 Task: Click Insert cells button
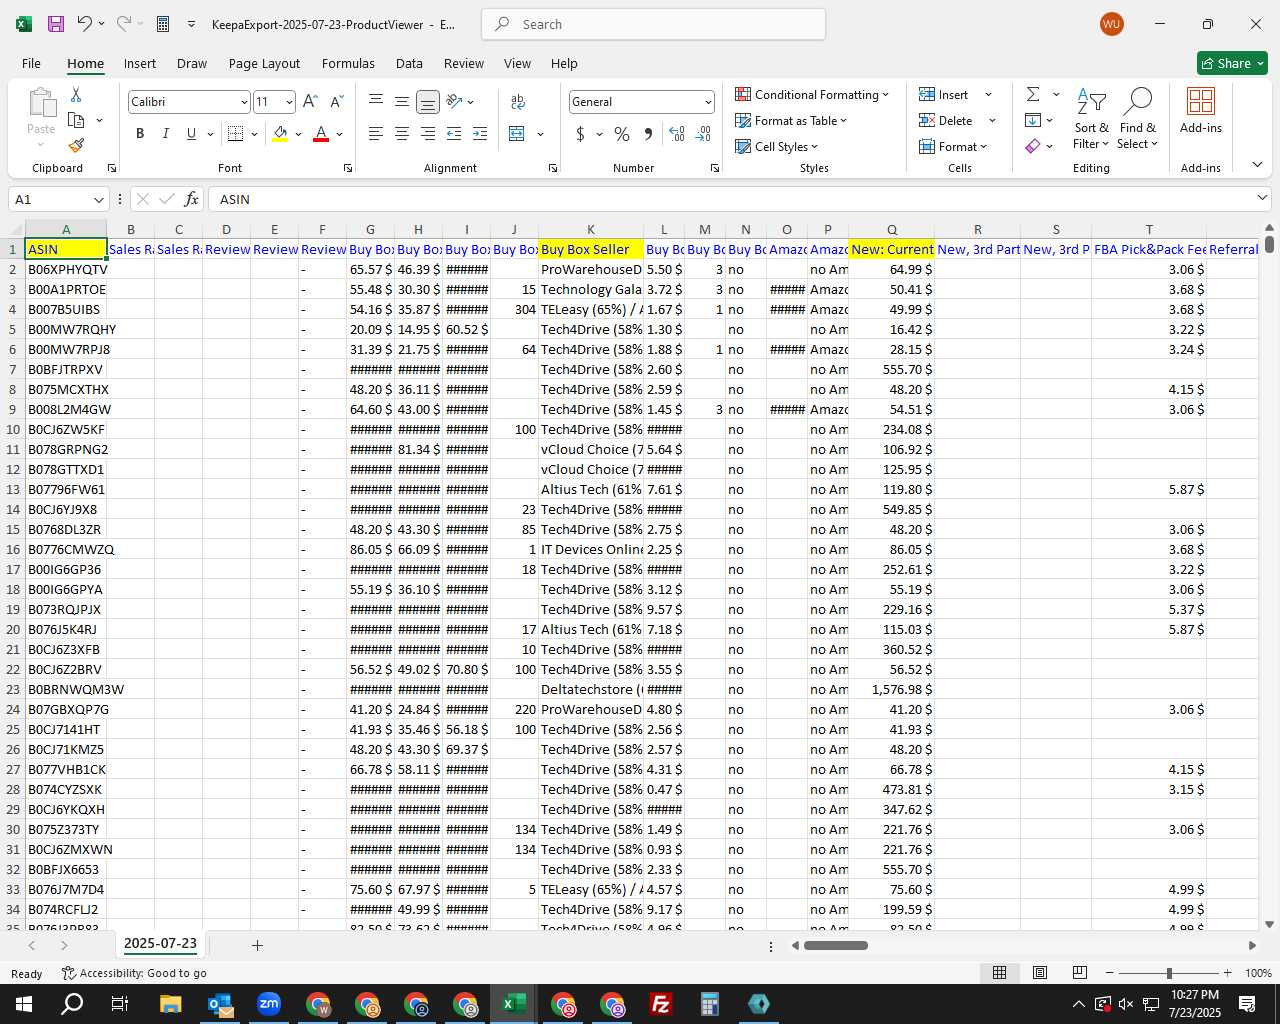pos(944,94)
